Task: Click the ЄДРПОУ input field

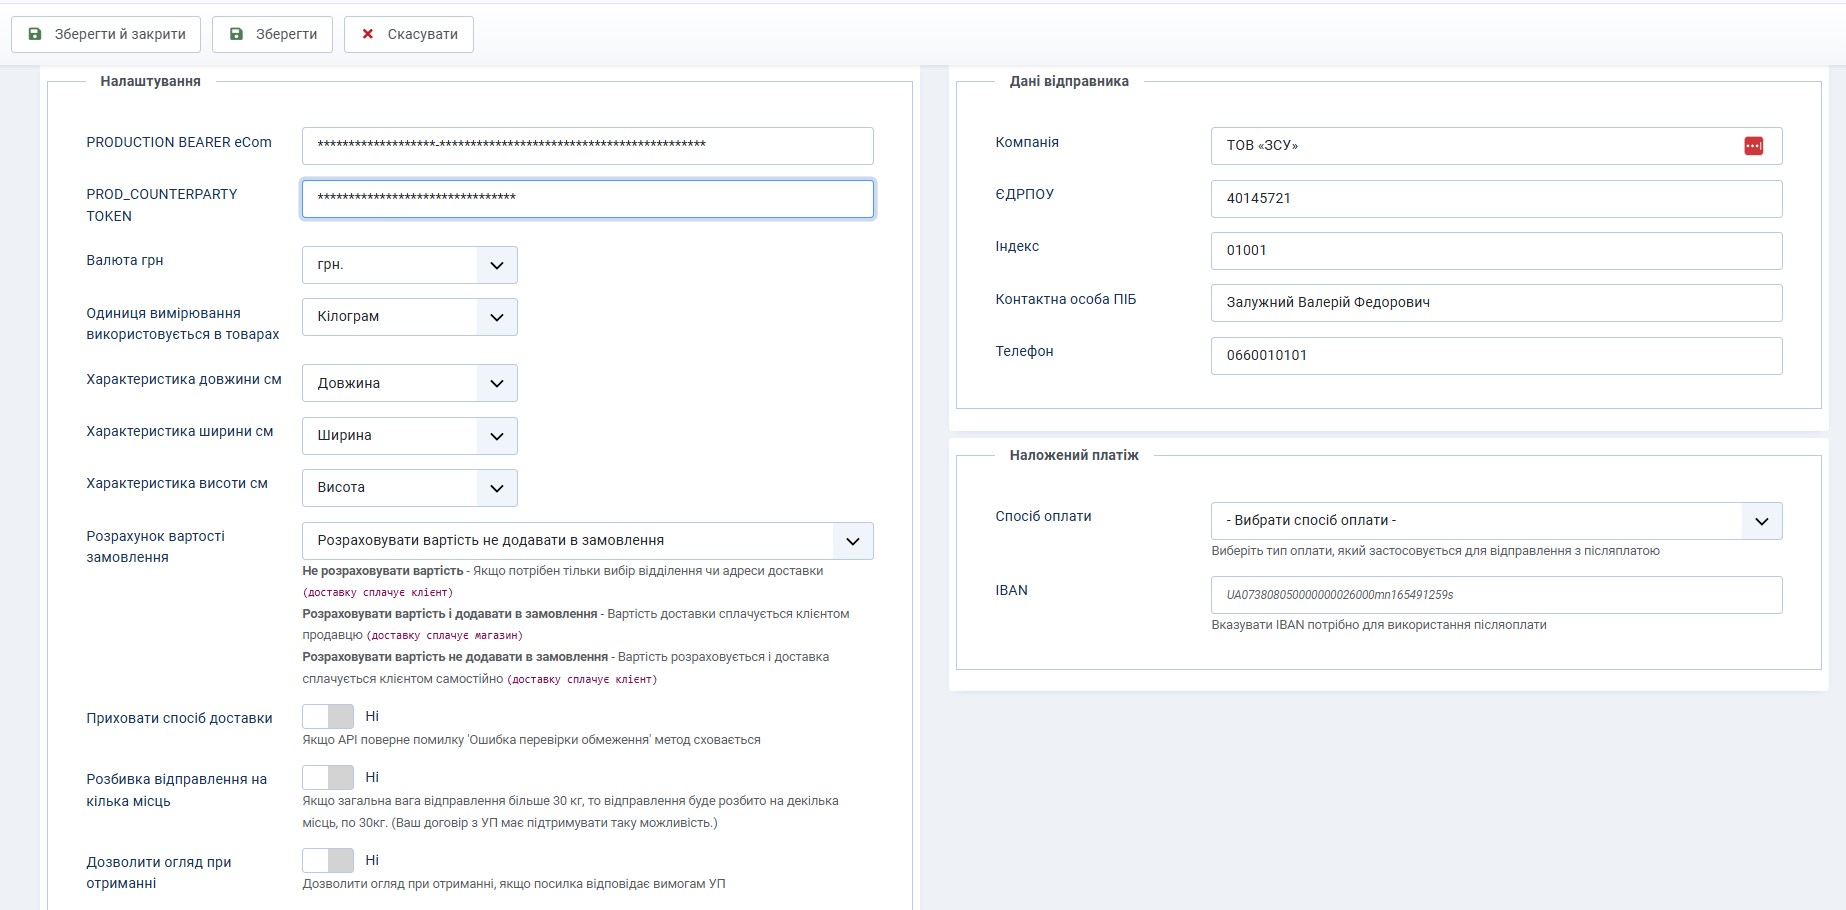Action: pyautogui.click(x=1495, y=199)
